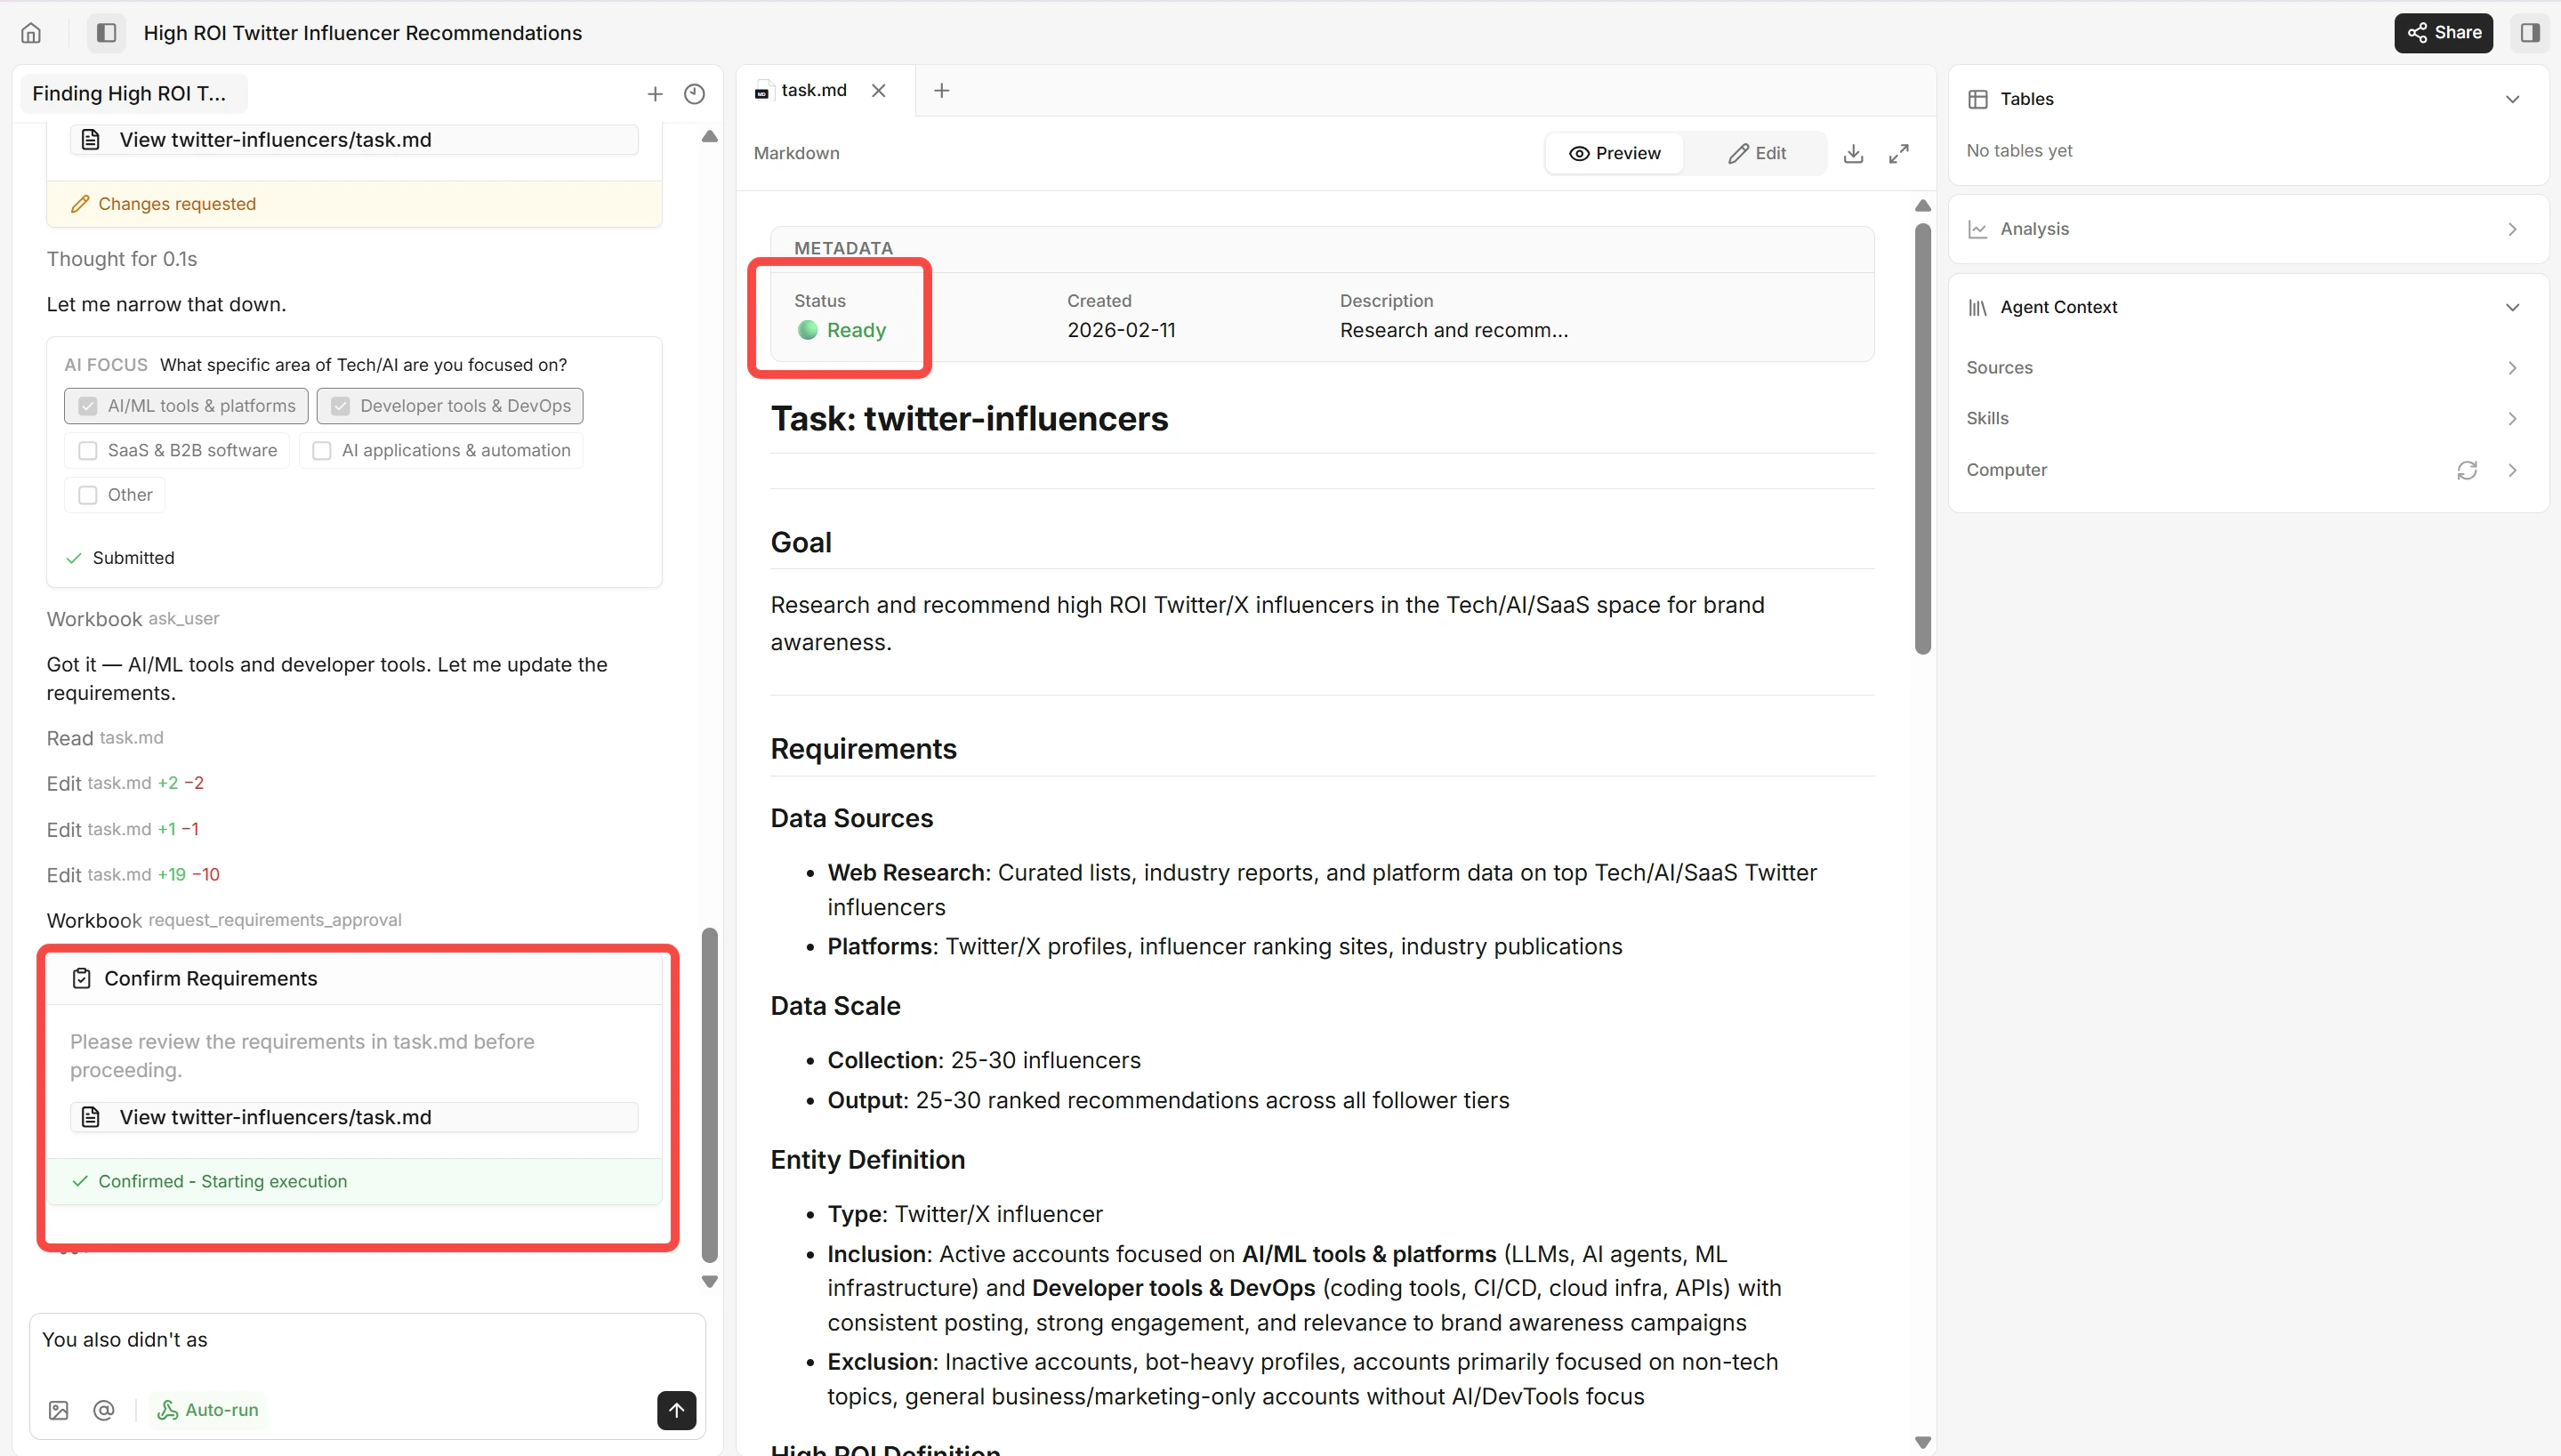Expand Sources under Agent Context

[2512, 368]
